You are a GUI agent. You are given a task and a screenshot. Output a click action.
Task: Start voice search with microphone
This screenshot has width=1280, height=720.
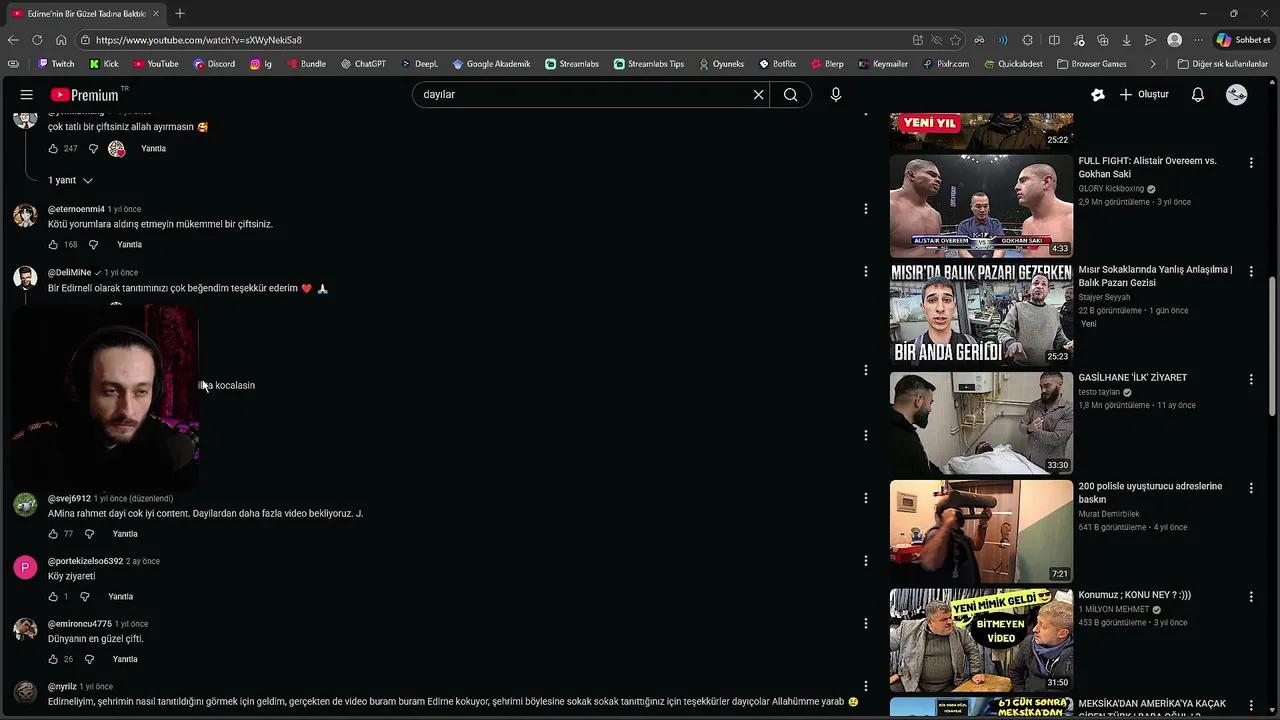click(836, 95)
